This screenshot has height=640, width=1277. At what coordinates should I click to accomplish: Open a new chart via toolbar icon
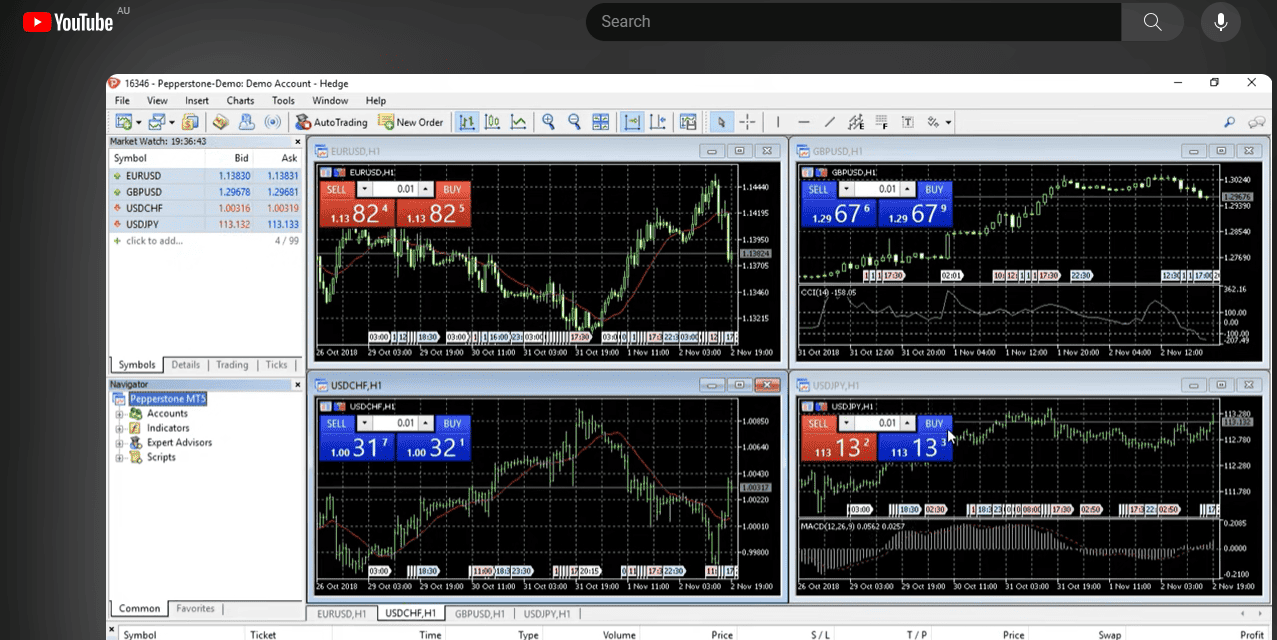coord(124,122)
